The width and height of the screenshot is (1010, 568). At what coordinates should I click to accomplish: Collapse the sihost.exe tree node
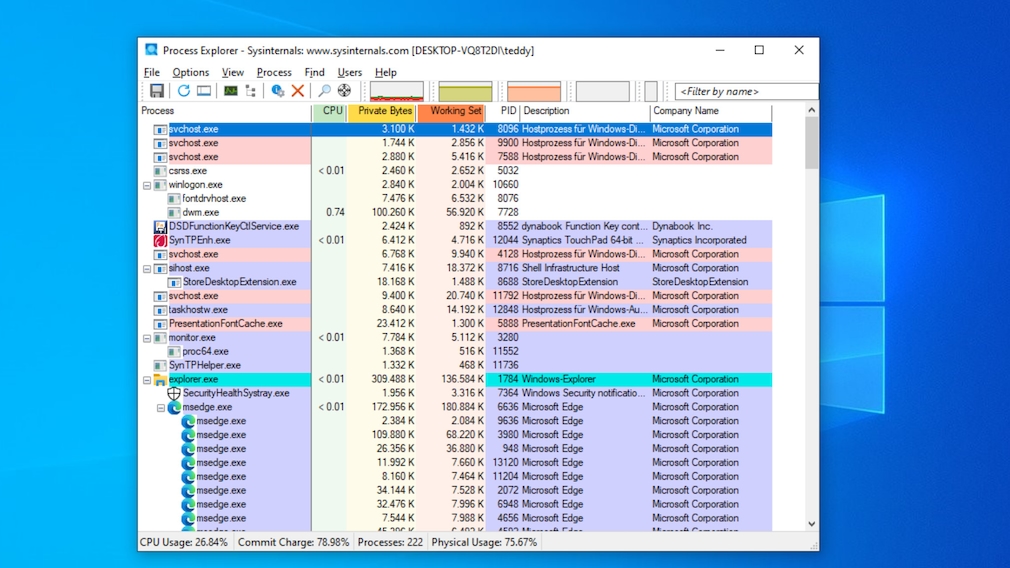[147, 269]
